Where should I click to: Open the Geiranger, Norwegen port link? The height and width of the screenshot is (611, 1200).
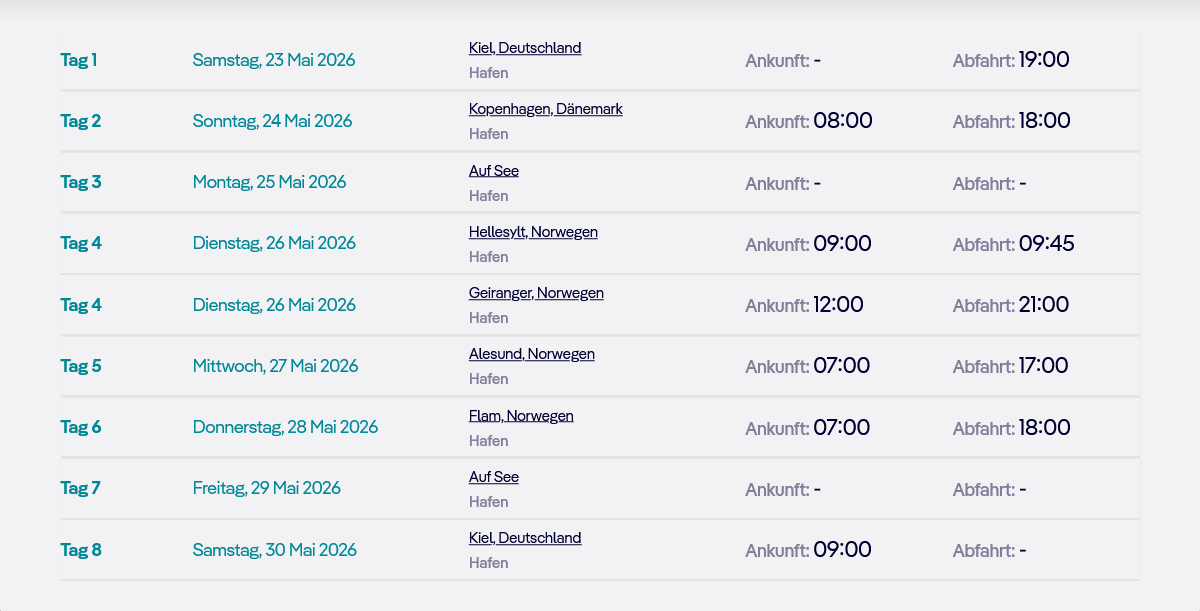pyautogui.click(x=536, y=293)
